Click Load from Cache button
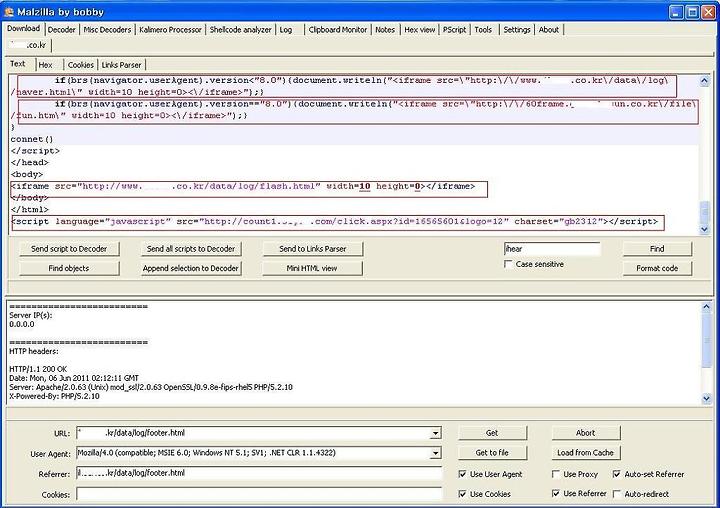Screen dimensions: 720x508 pos(586,452)
